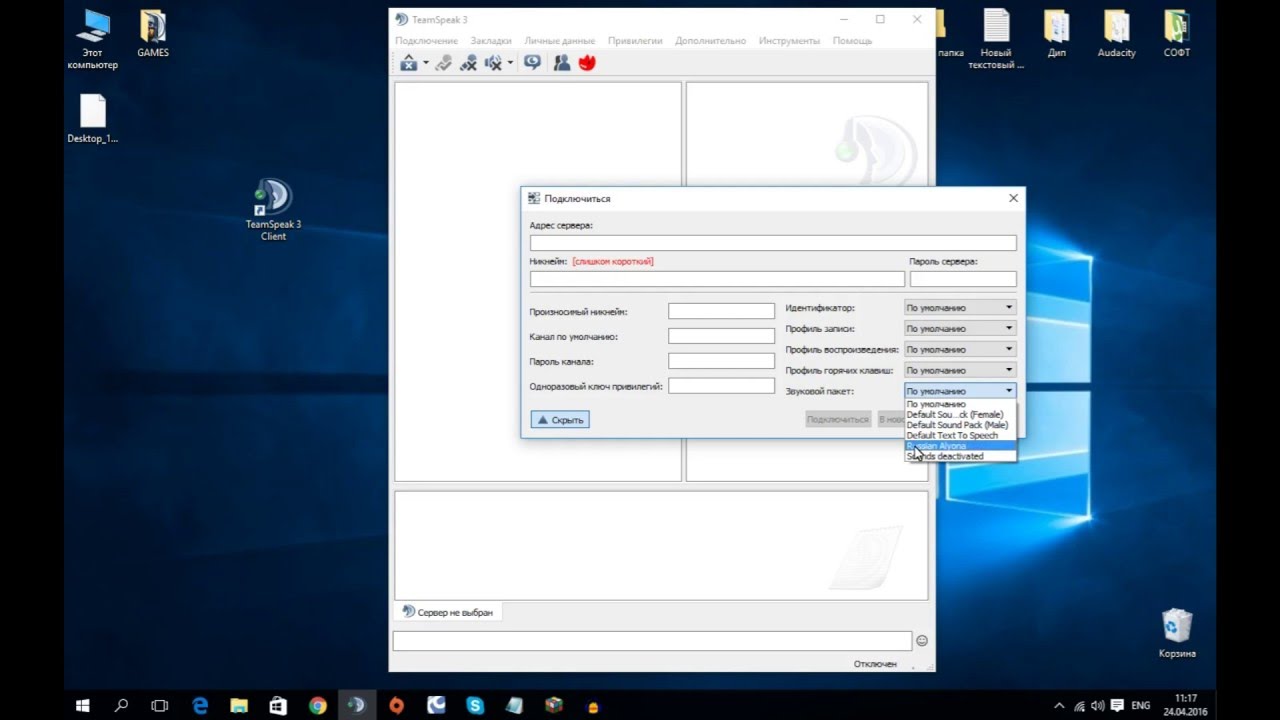Choose 'По умолчанию' in the open sound pack list
This screenshot has width=1280, height=720.
click(960, 404)
